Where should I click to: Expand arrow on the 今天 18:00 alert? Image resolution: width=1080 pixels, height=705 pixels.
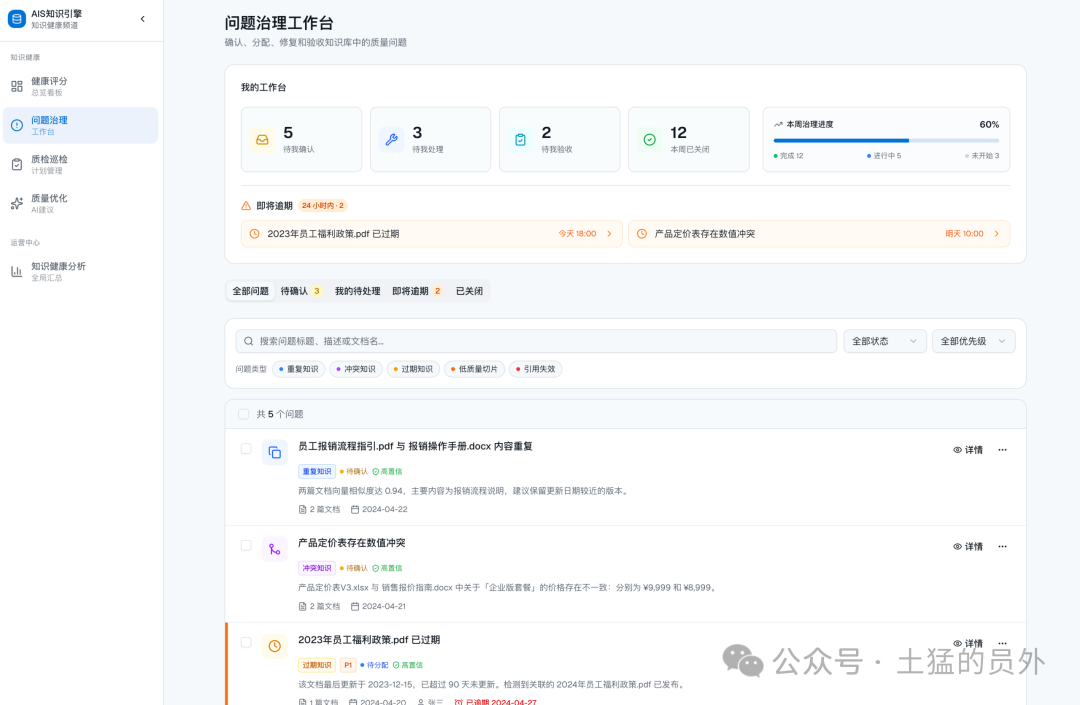[x=609, y=233]
